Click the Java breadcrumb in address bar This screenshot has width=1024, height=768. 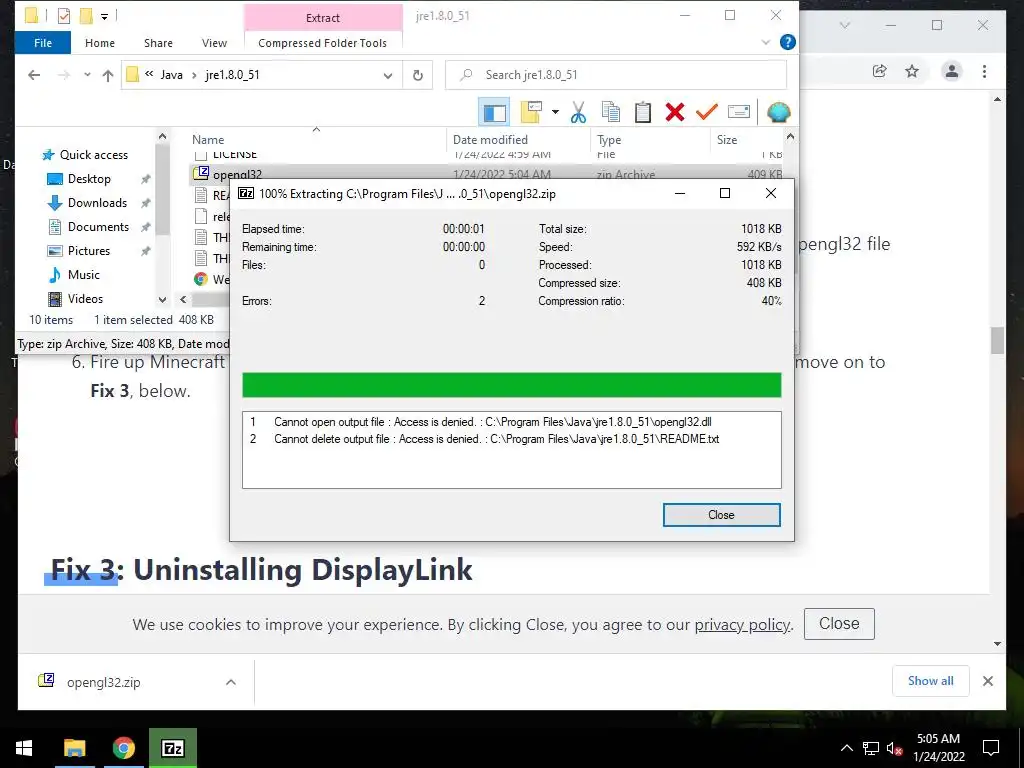click(x=172, y=75)
